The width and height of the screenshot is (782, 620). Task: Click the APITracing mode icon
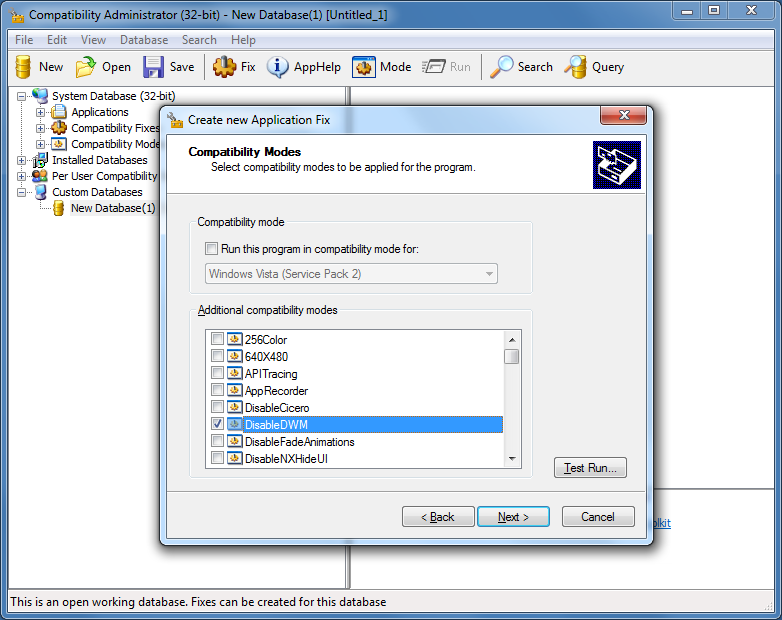tap(234, 373)
